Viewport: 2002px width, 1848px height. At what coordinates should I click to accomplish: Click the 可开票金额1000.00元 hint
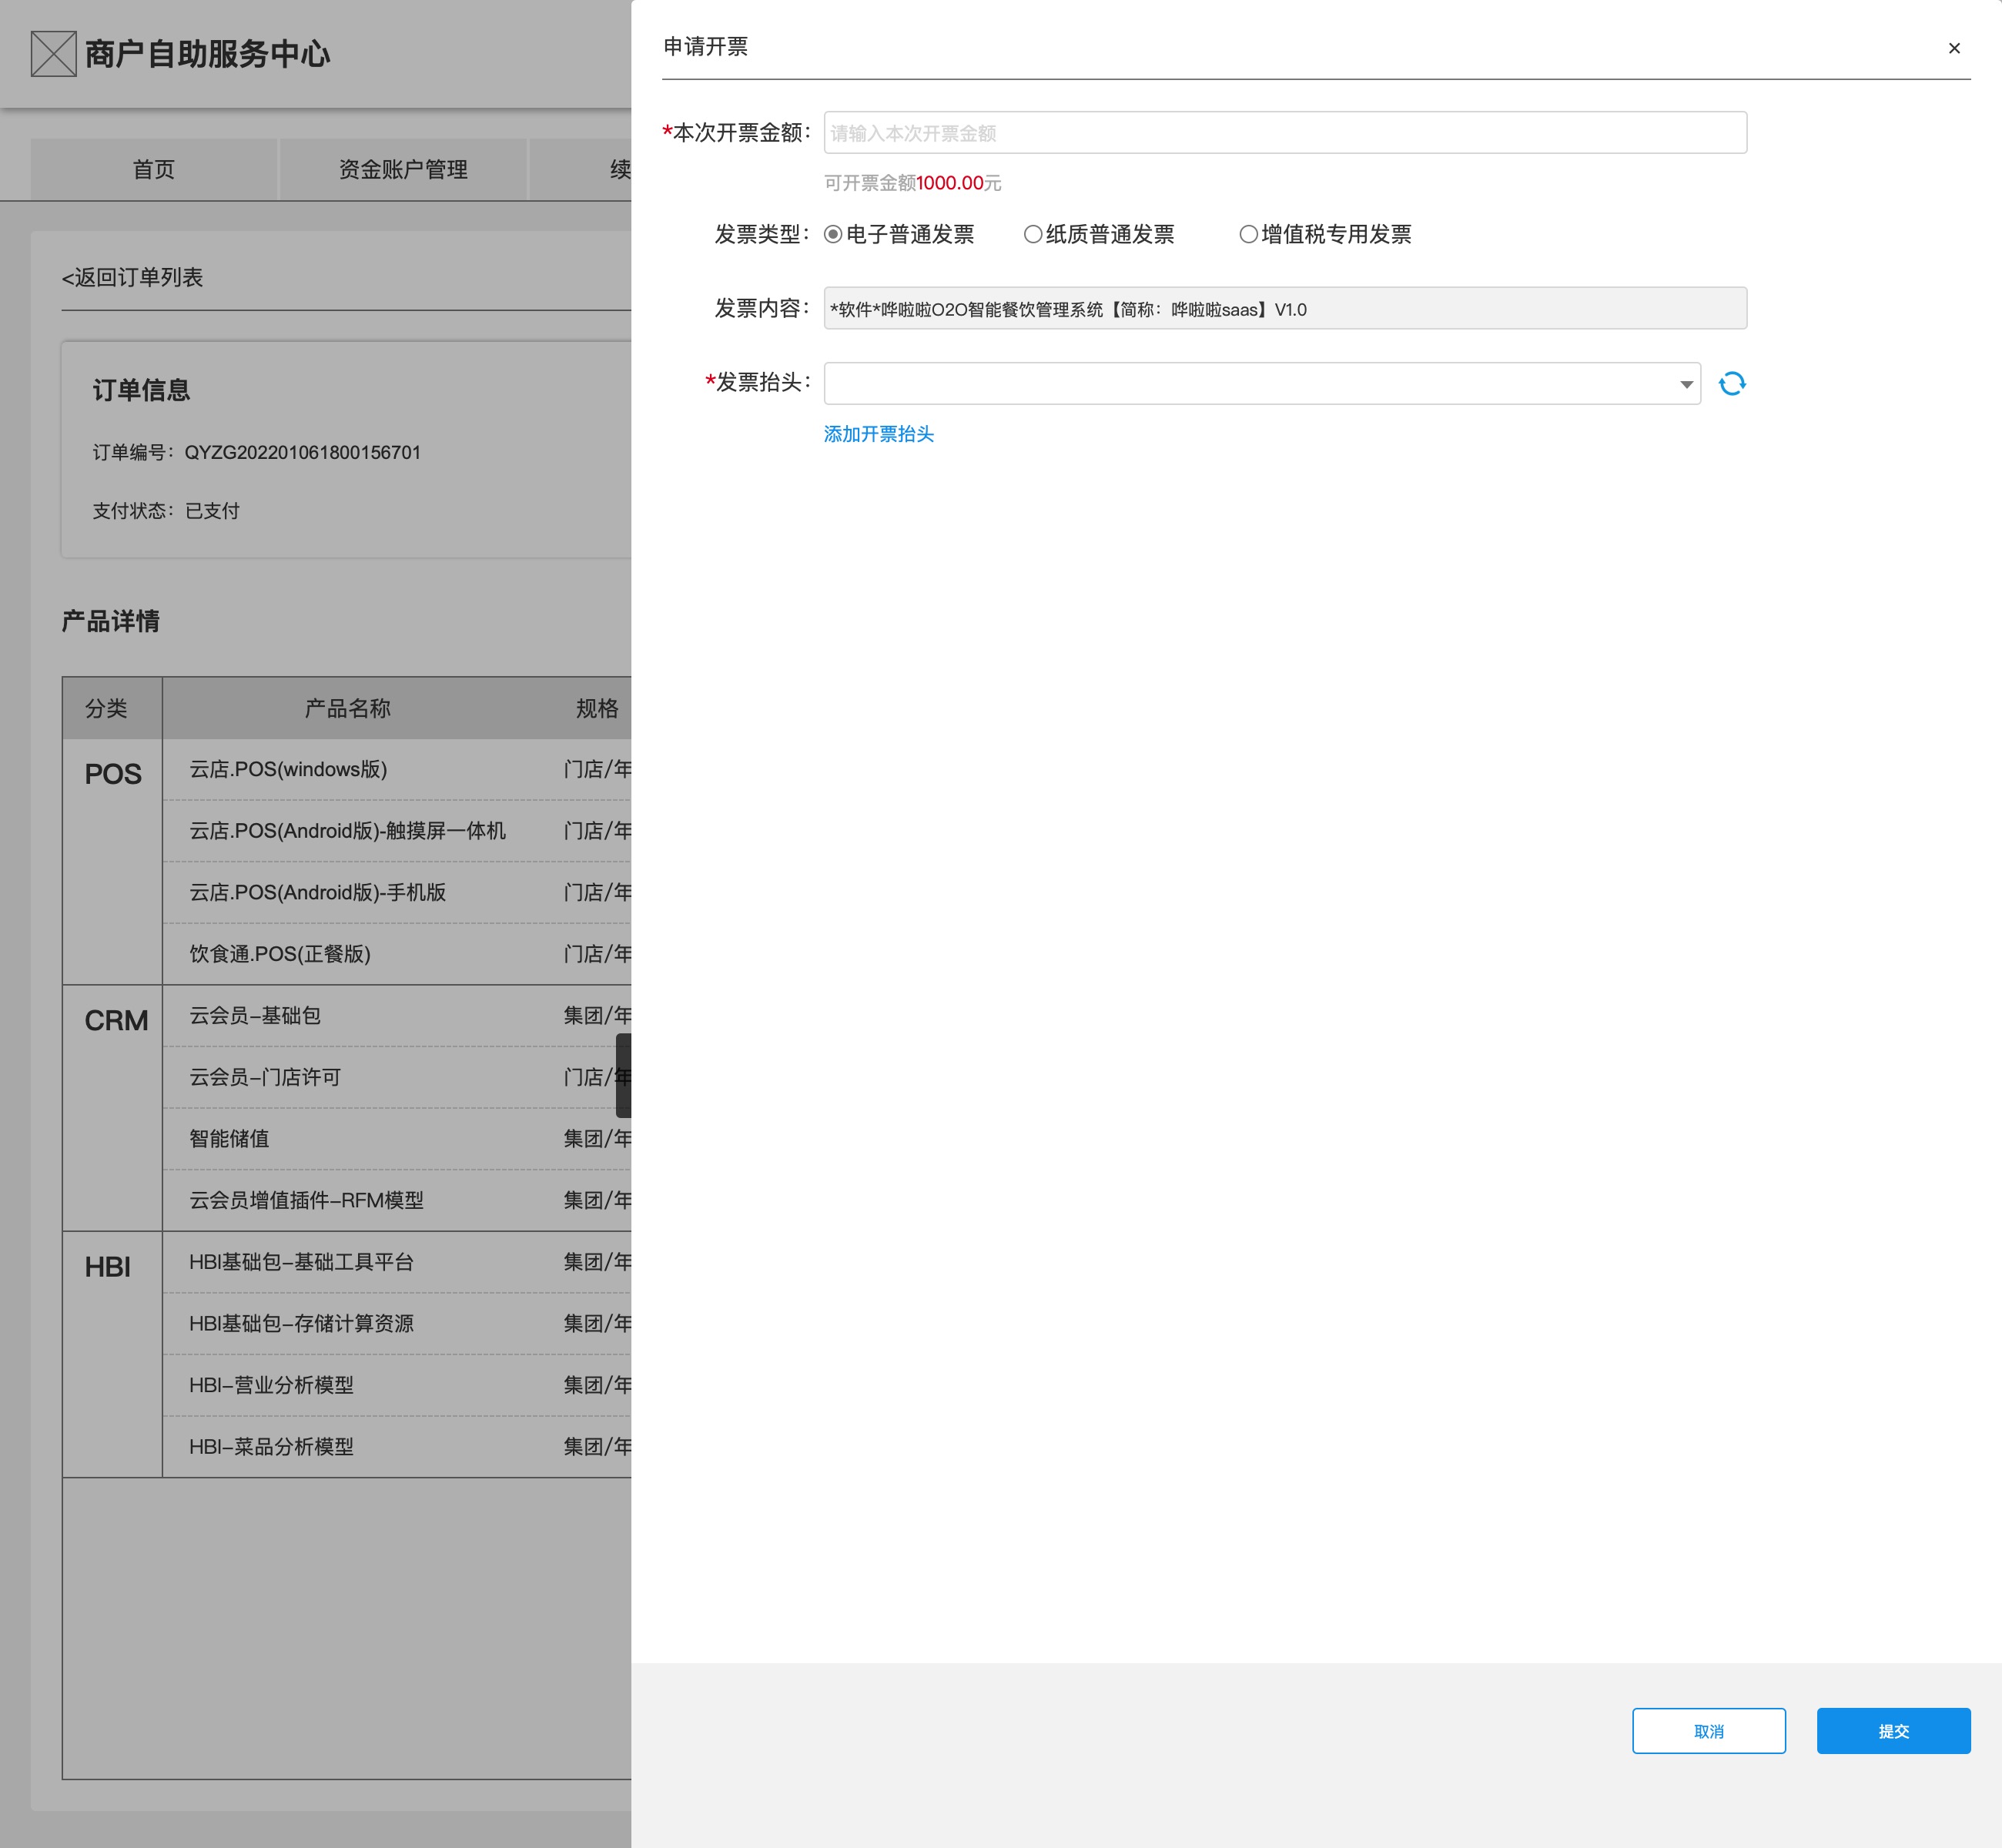913,183
